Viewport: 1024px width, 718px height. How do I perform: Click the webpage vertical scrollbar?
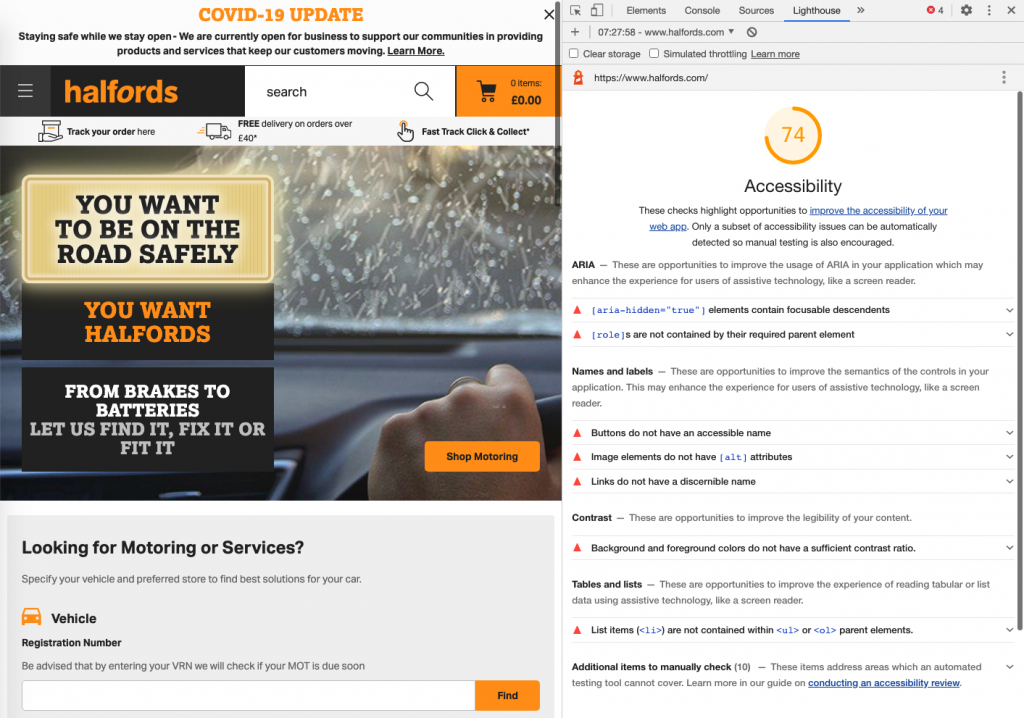[558, 105]
